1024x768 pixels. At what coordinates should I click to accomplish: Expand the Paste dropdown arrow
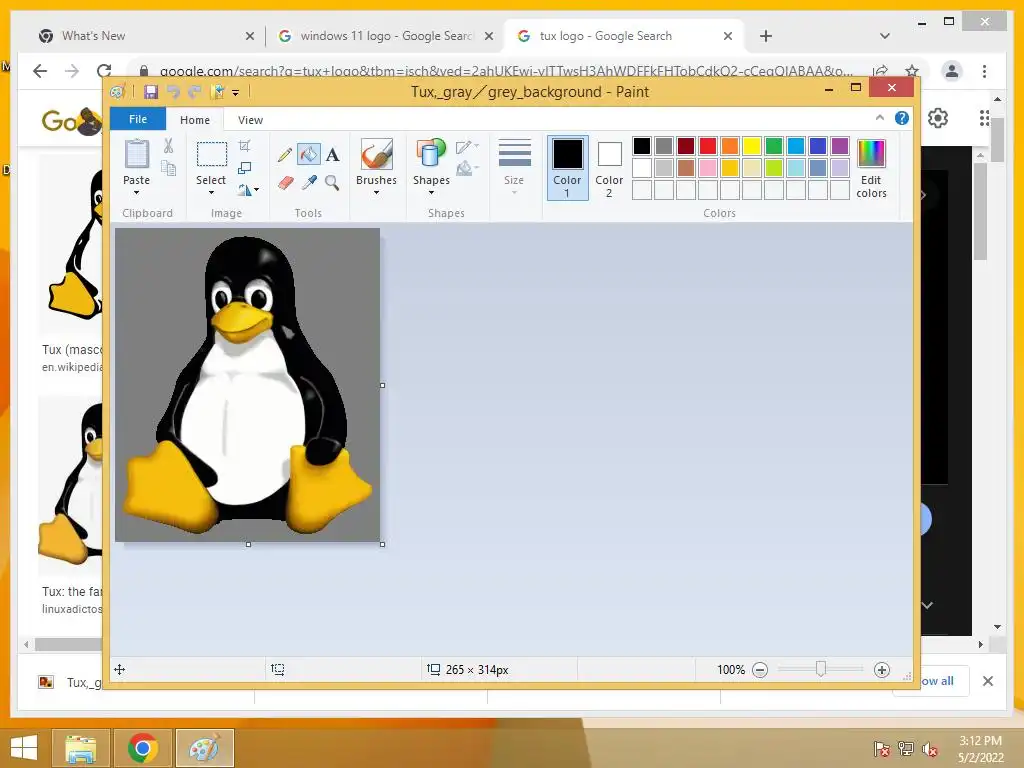point(136,193)
